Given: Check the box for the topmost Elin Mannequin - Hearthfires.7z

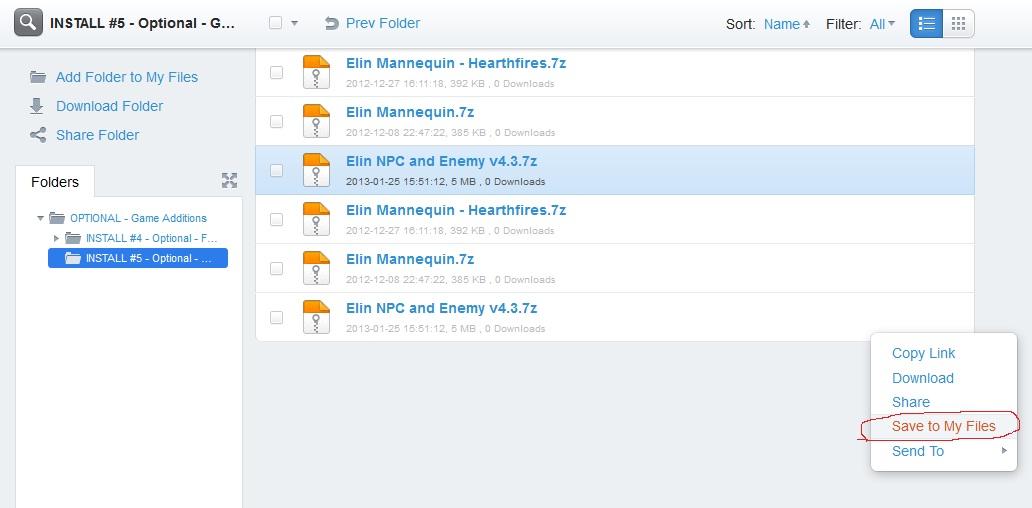Looking at the screenshot, I should click(x=277, y=72).
